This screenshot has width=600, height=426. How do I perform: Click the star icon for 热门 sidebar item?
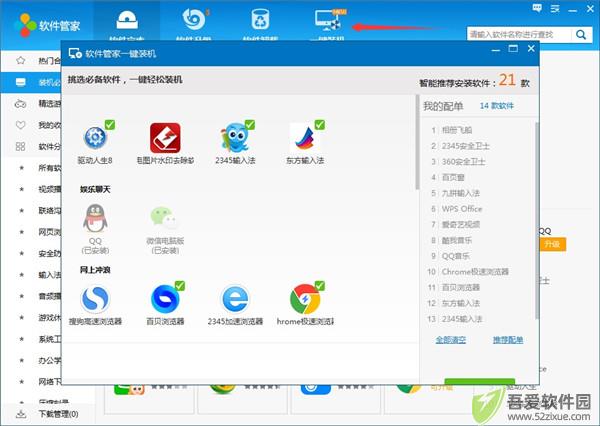click(21, 60)
